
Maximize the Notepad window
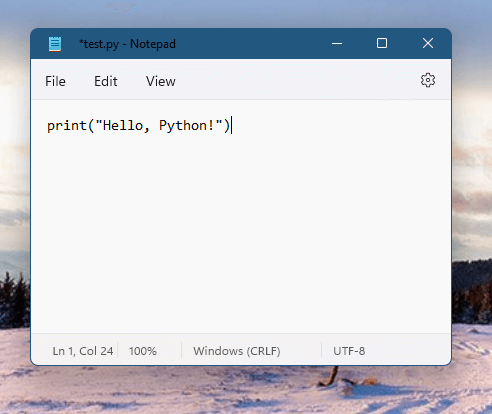pyautogui.click(x=382, y=43)
